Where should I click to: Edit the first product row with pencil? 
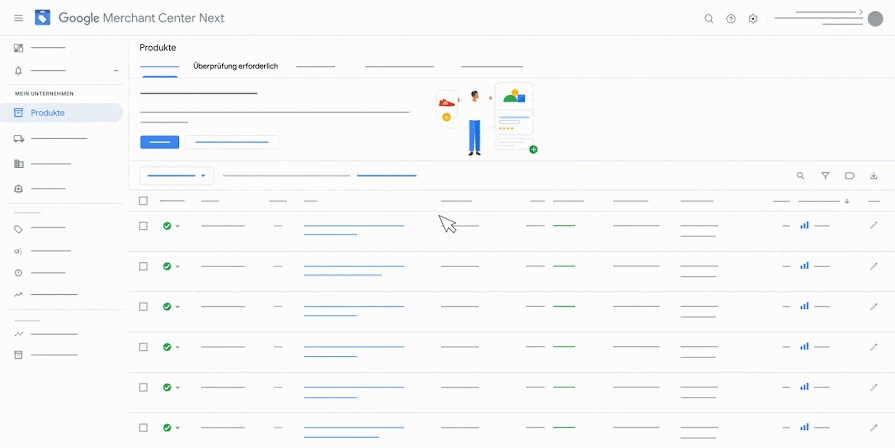(873, 226)
